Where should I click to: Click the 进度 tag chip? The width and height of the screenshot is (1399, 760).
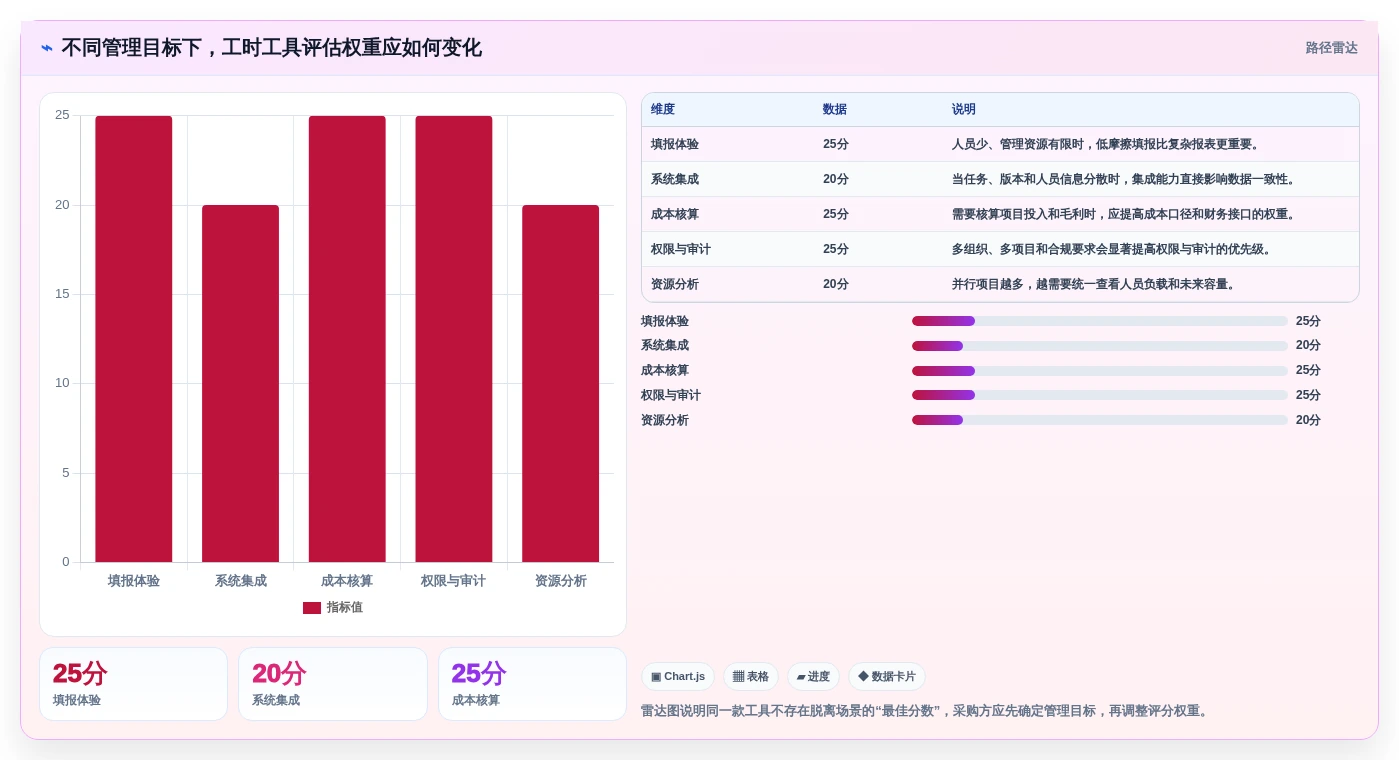click(813, 677)
